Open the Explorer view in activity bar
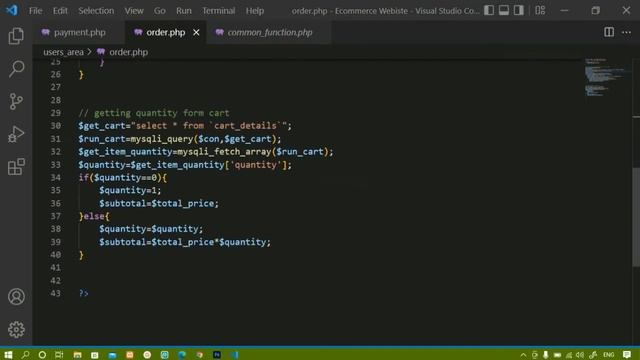This screenshot has width=640, height=360. tap(16, 36)
